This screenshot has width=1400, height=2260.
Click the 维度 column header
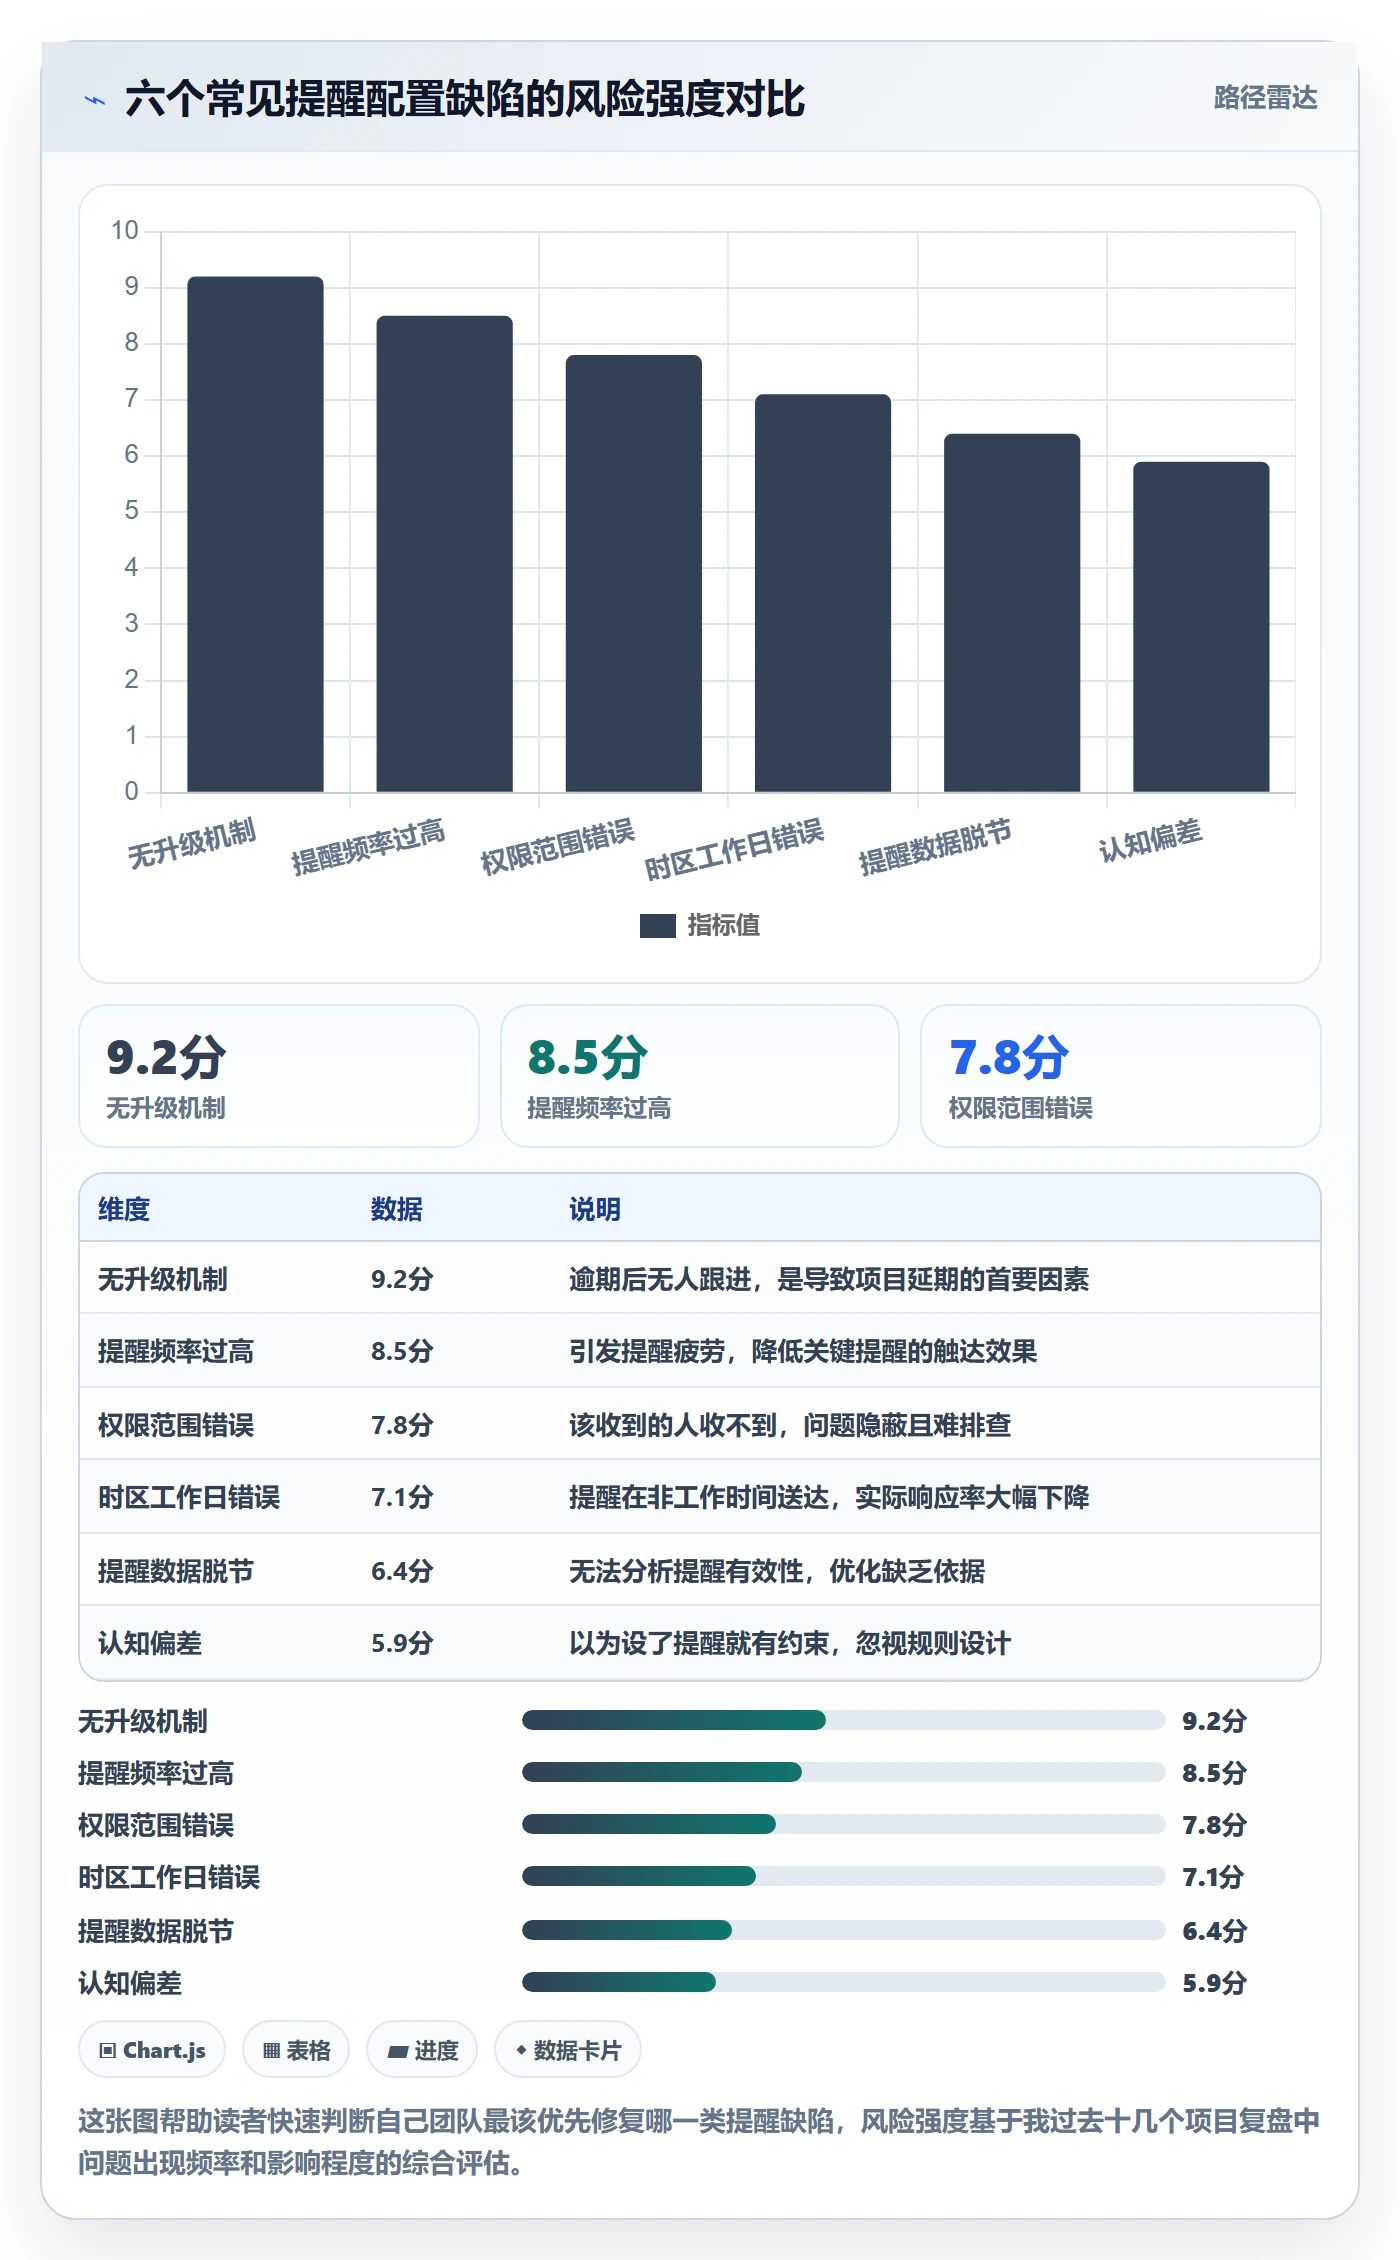point(124,1209)
